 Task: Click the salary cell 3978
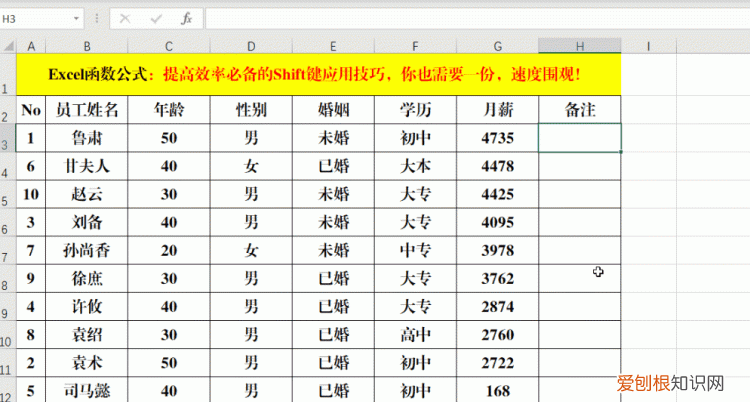(x=497, y=250)
